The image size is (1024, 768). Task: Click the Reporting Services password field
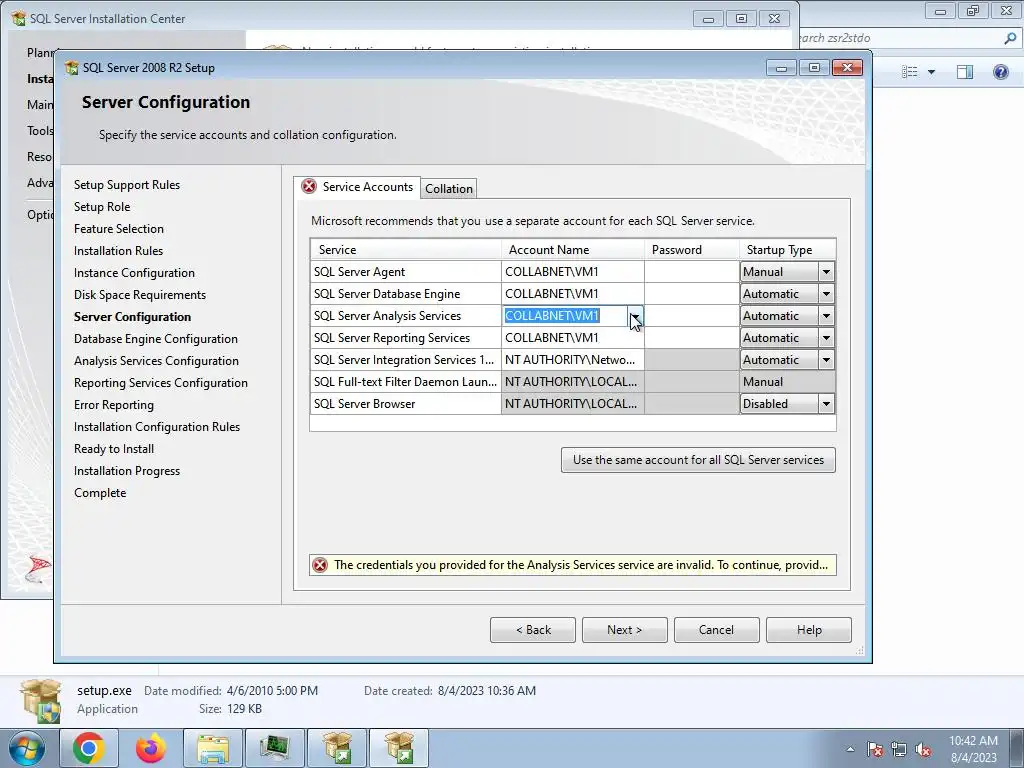click(692, 338)
